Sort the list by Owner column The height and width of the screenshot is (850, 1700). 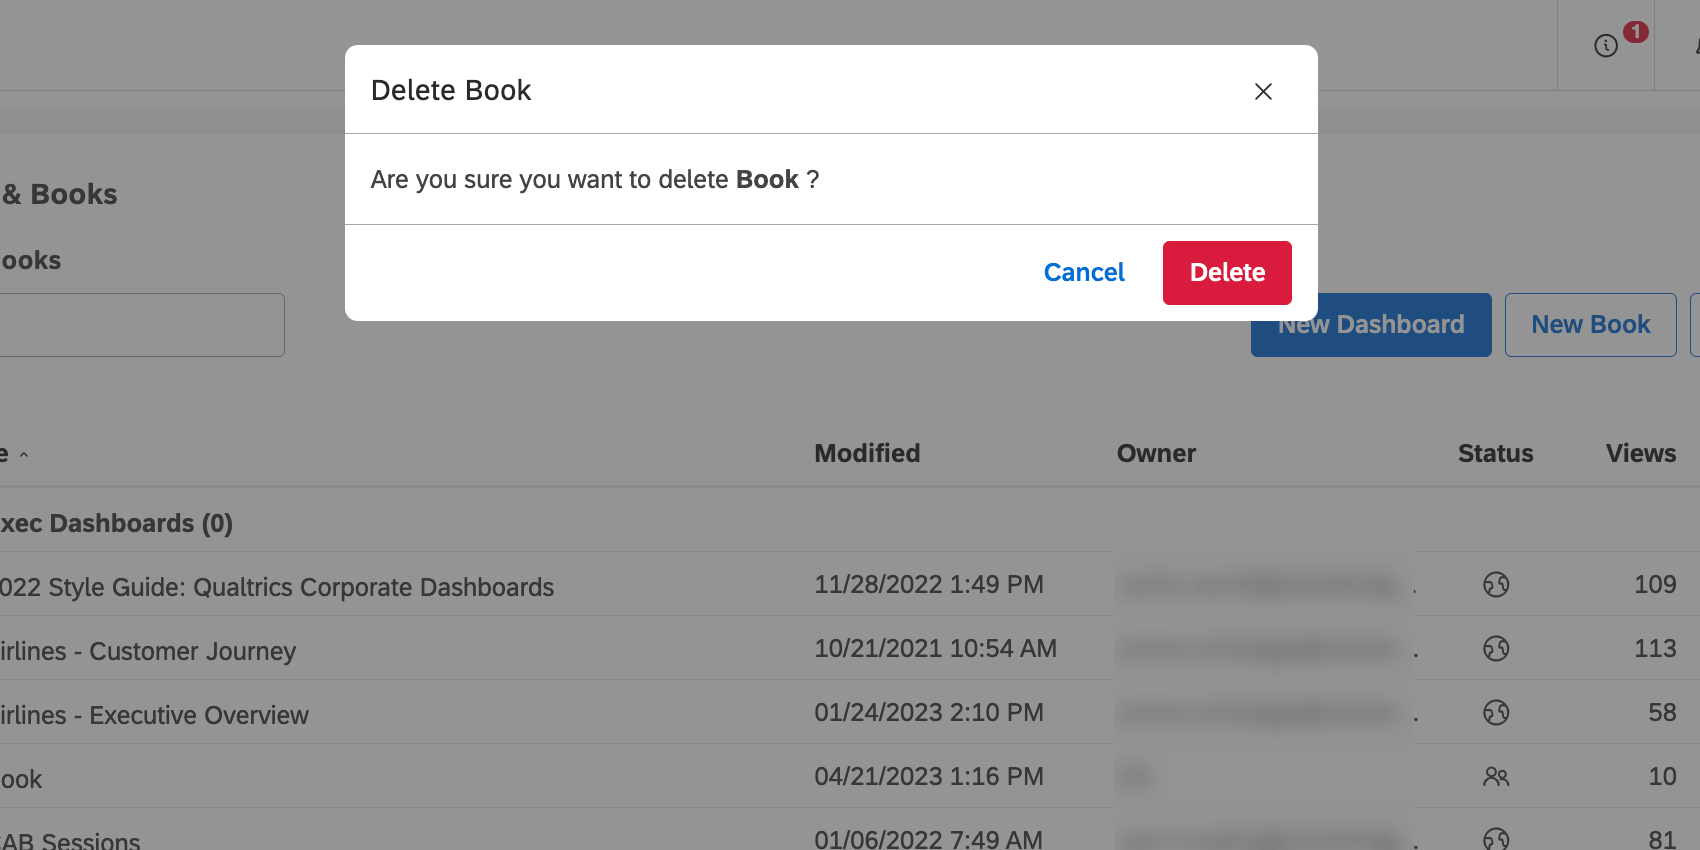(1156, 453)
